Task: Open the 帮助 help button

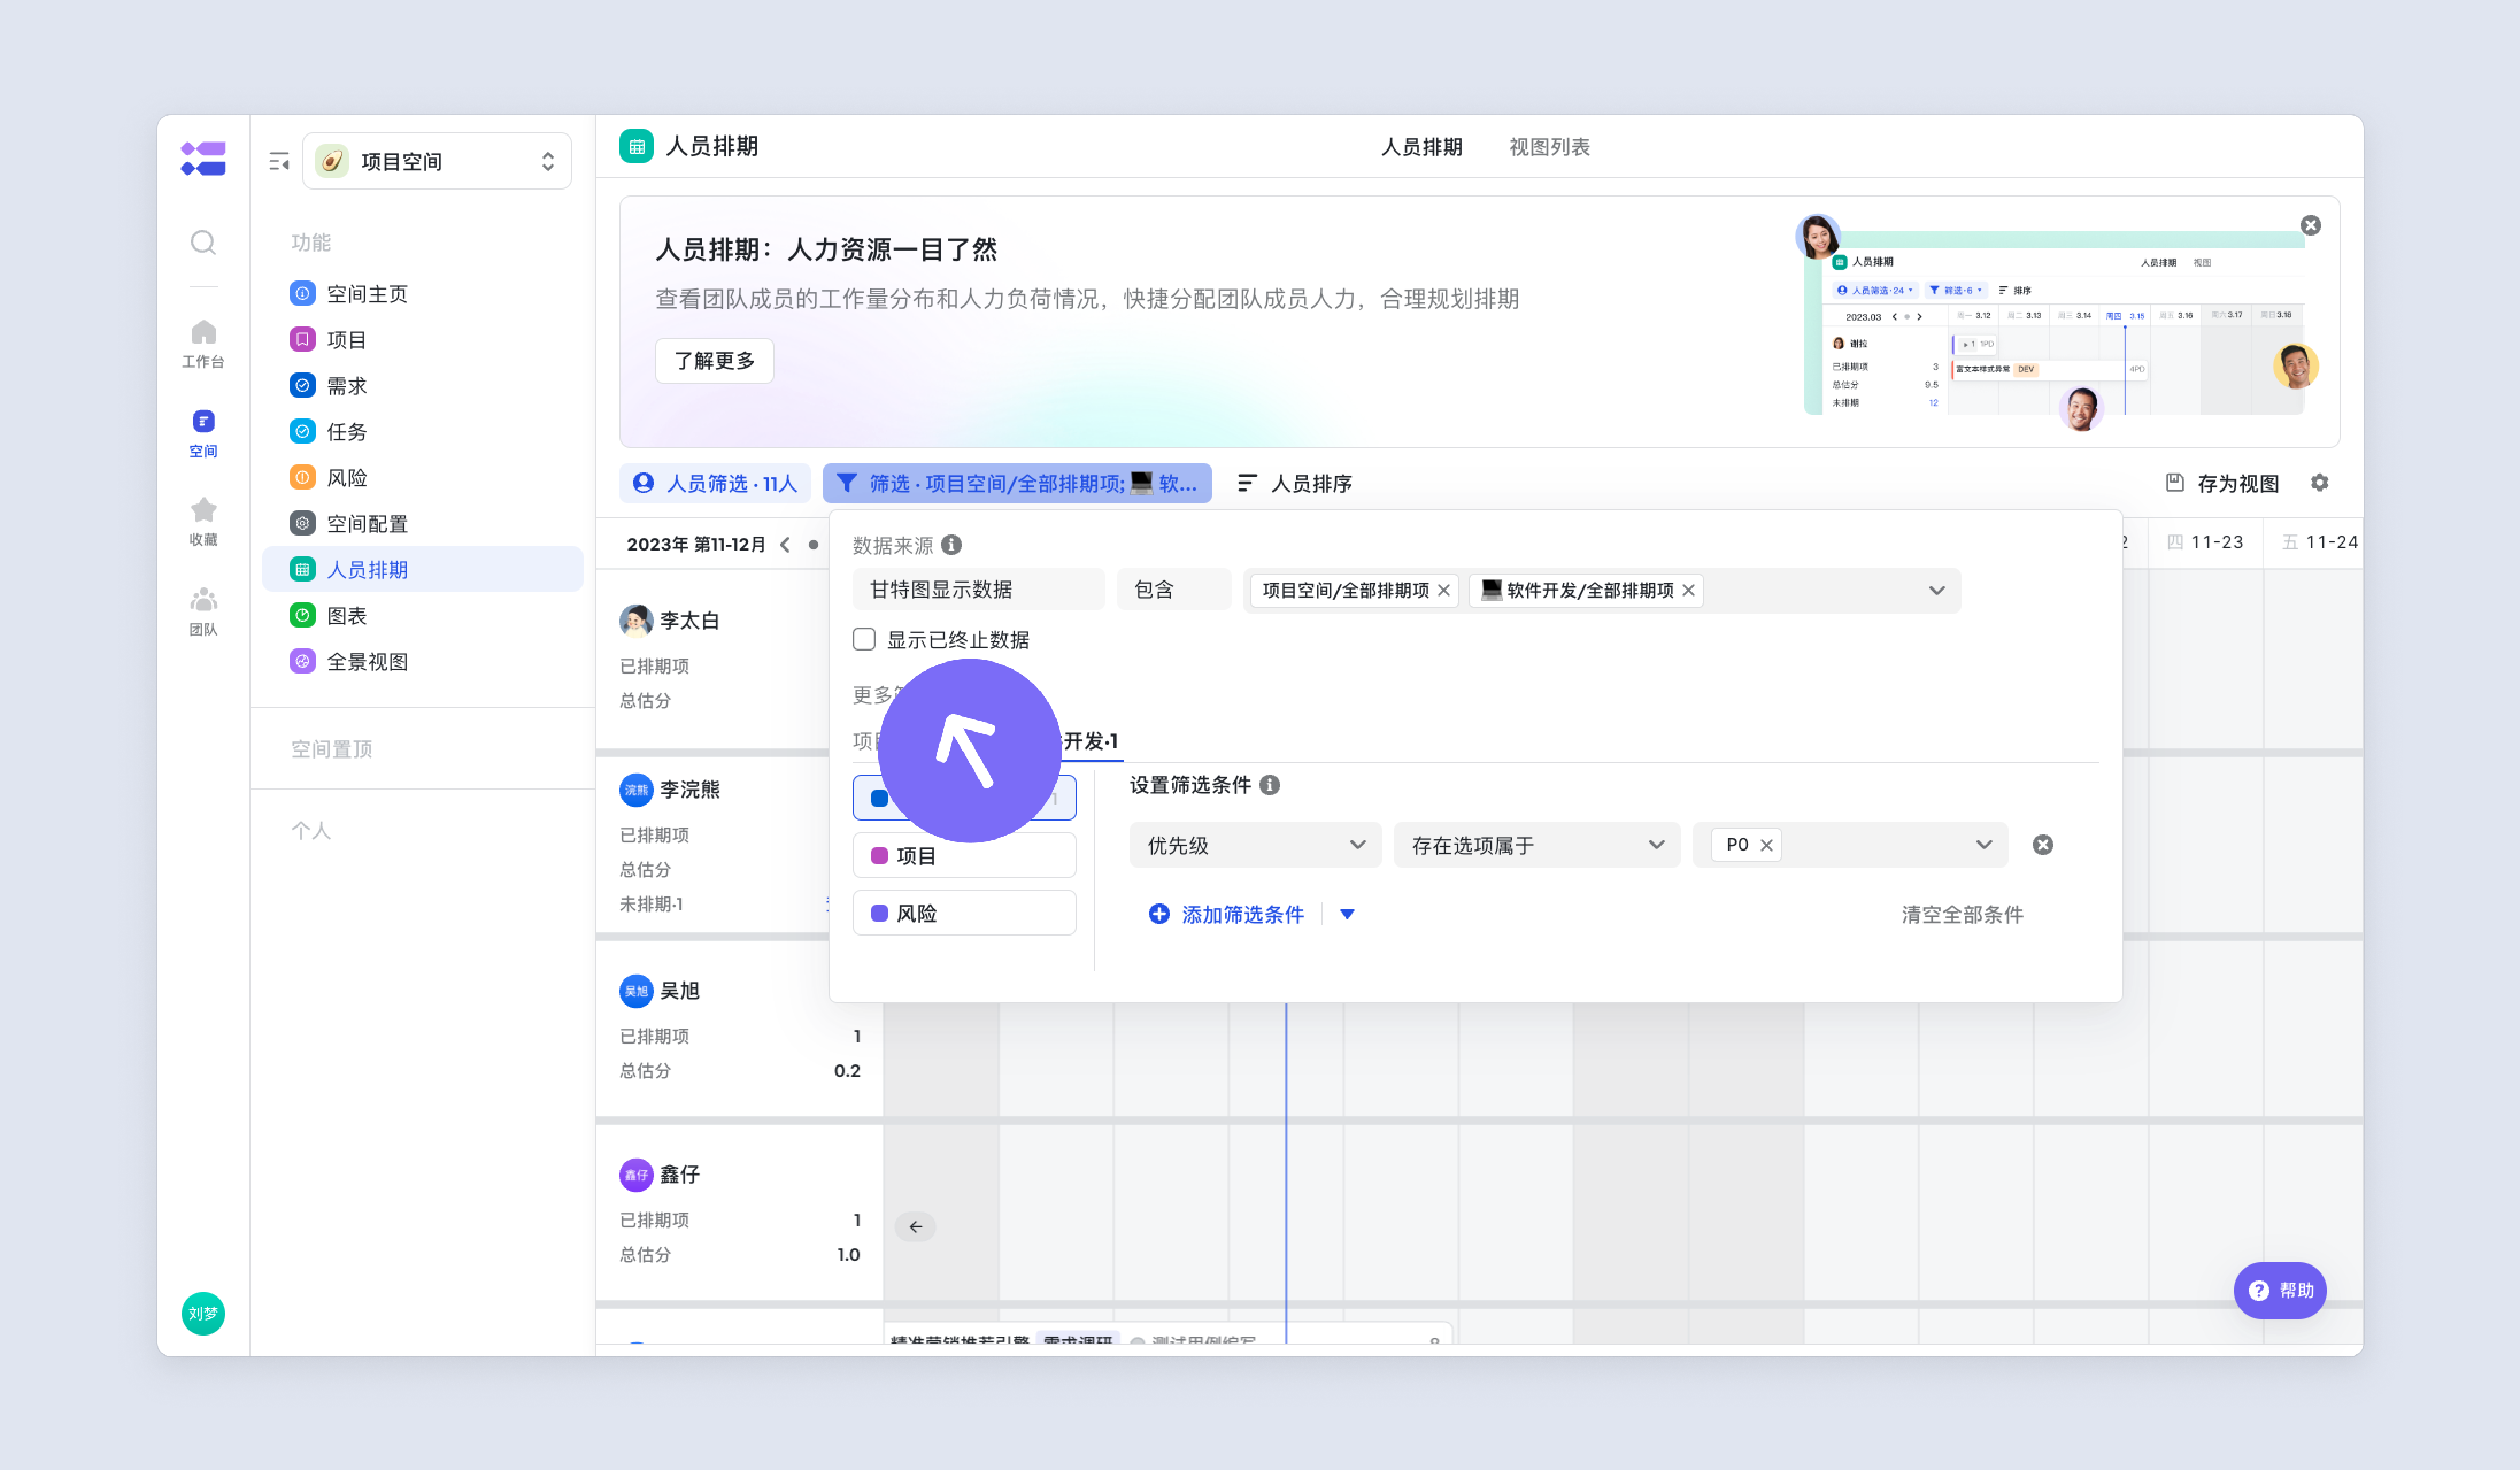Action: click(2280, 1290)
